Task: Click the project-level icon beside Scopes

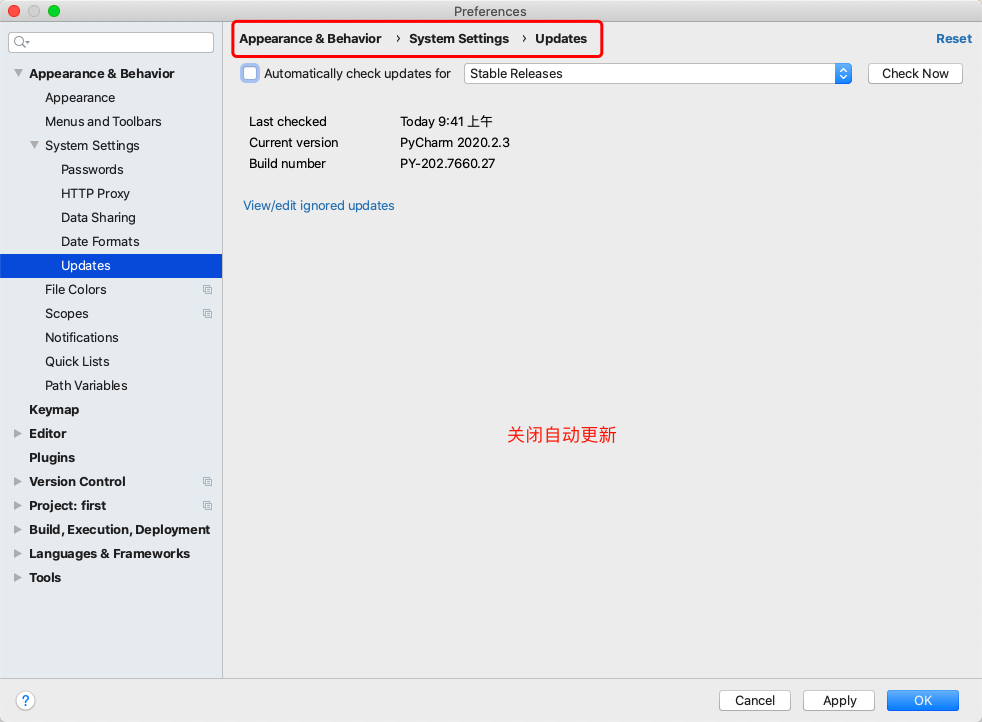Action: 207,314
